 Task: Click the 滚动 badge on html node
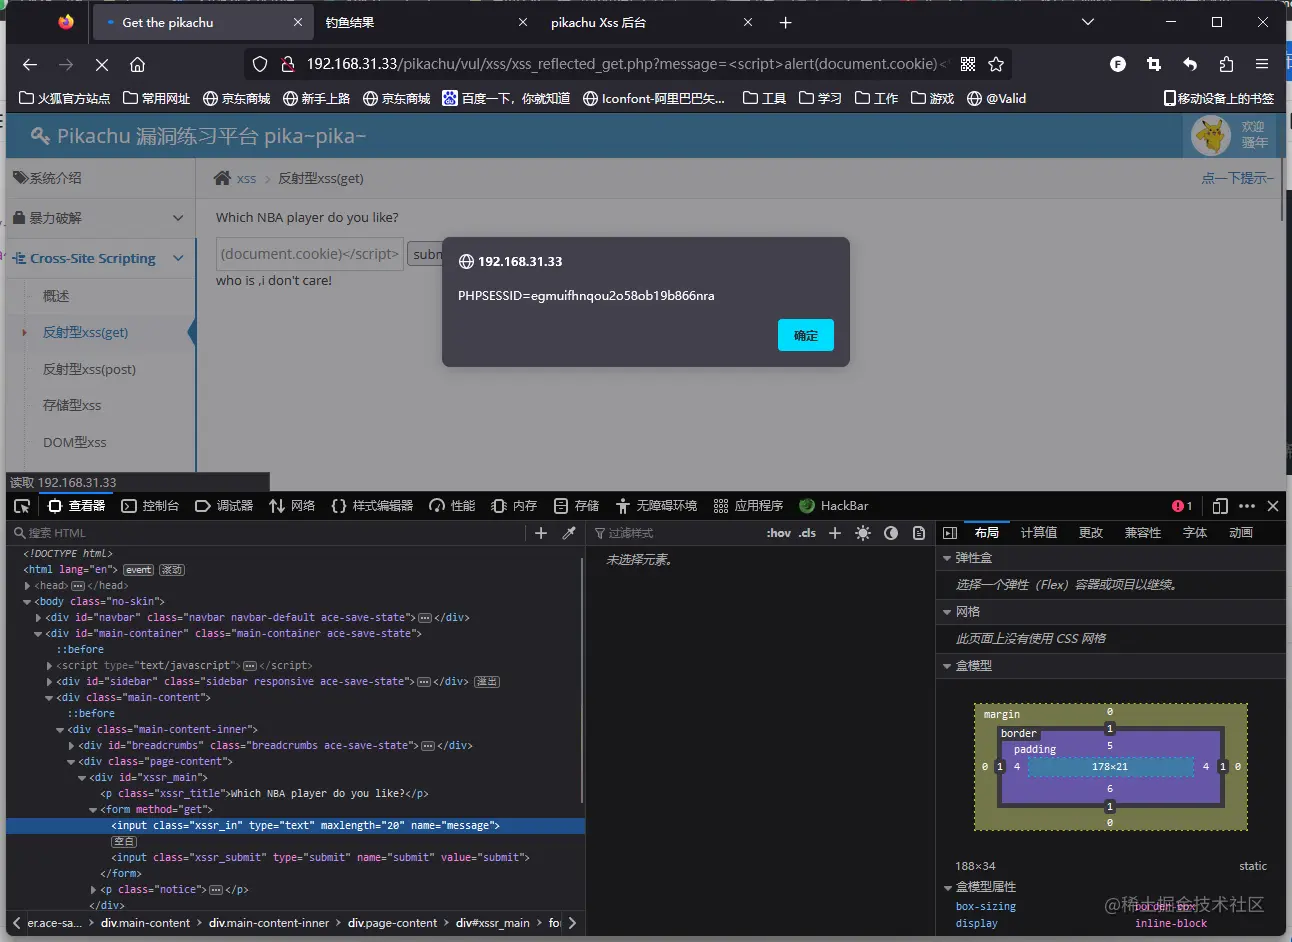172,570
